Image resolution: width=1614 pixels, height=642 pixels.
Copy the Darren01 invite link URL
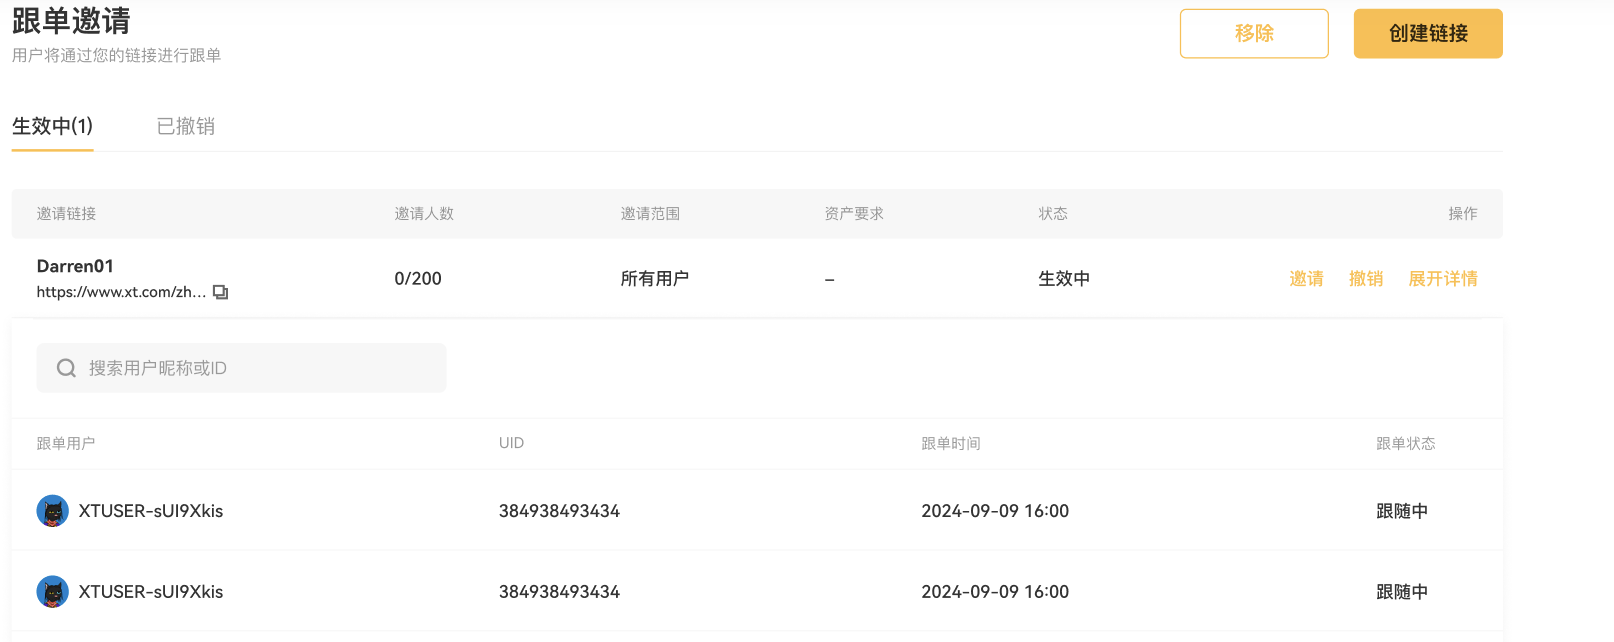click(221, 292)
